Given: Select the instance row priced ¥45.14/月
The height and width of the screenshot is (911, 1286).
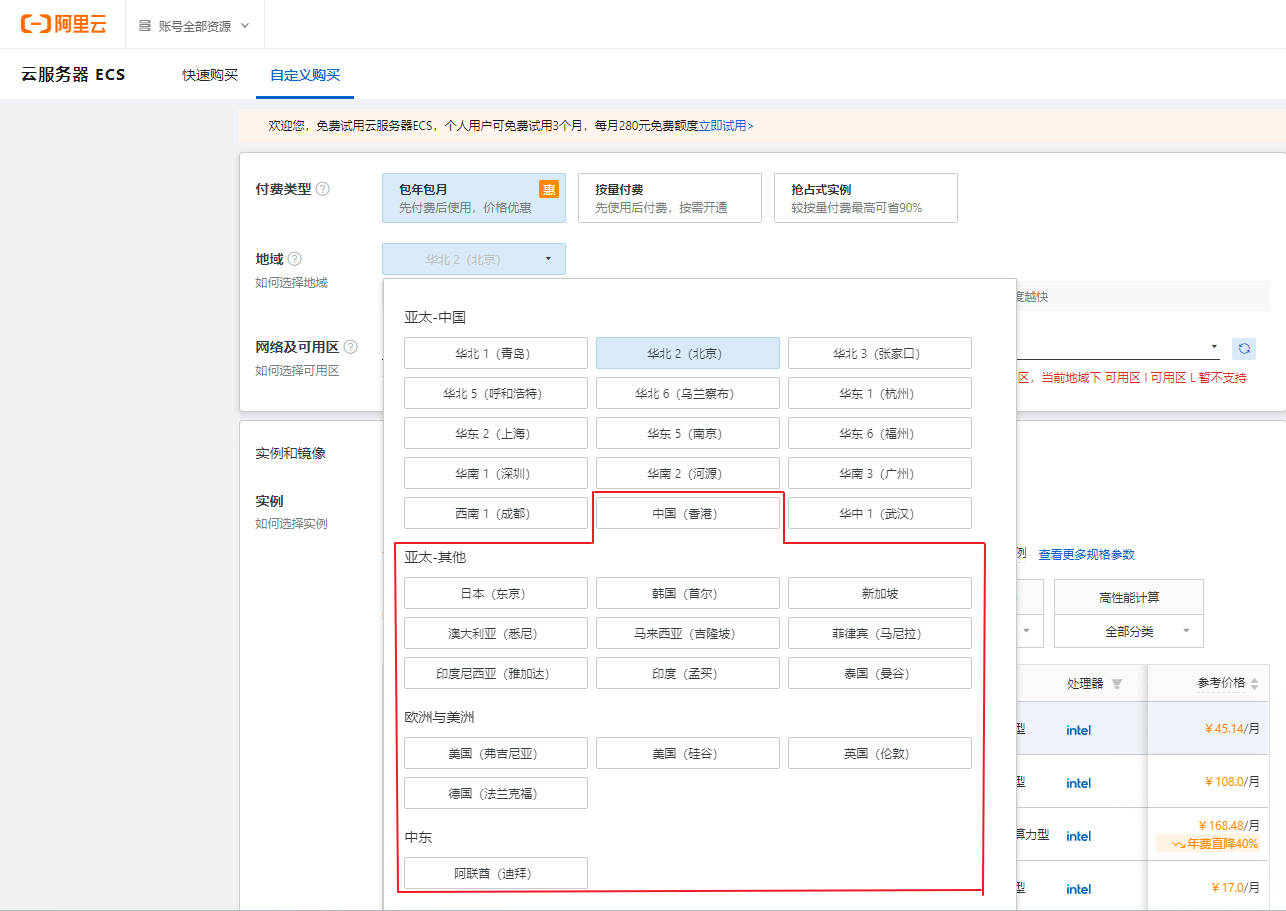Looking at the screenshot, I should click(1142, 729).
